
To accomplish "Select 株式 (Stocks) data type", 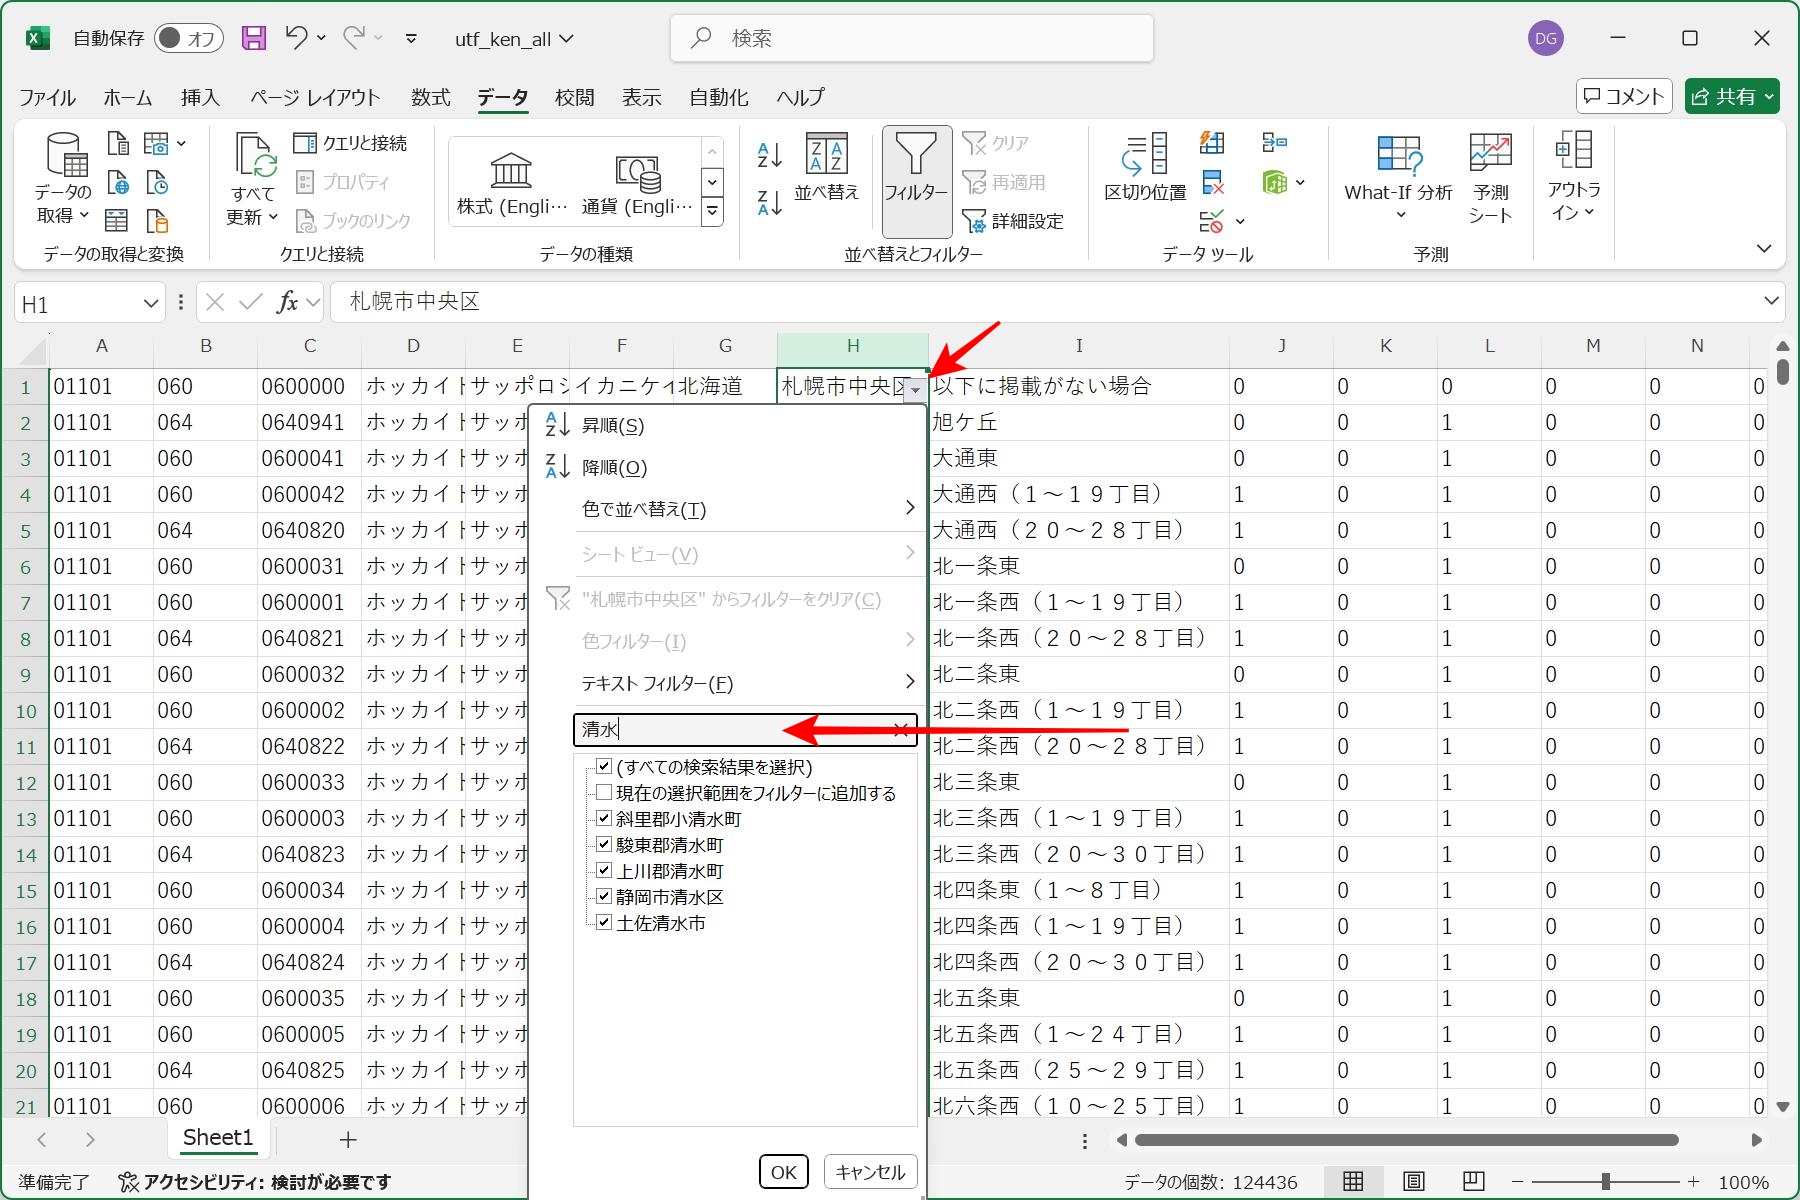I will pos(511,183).
